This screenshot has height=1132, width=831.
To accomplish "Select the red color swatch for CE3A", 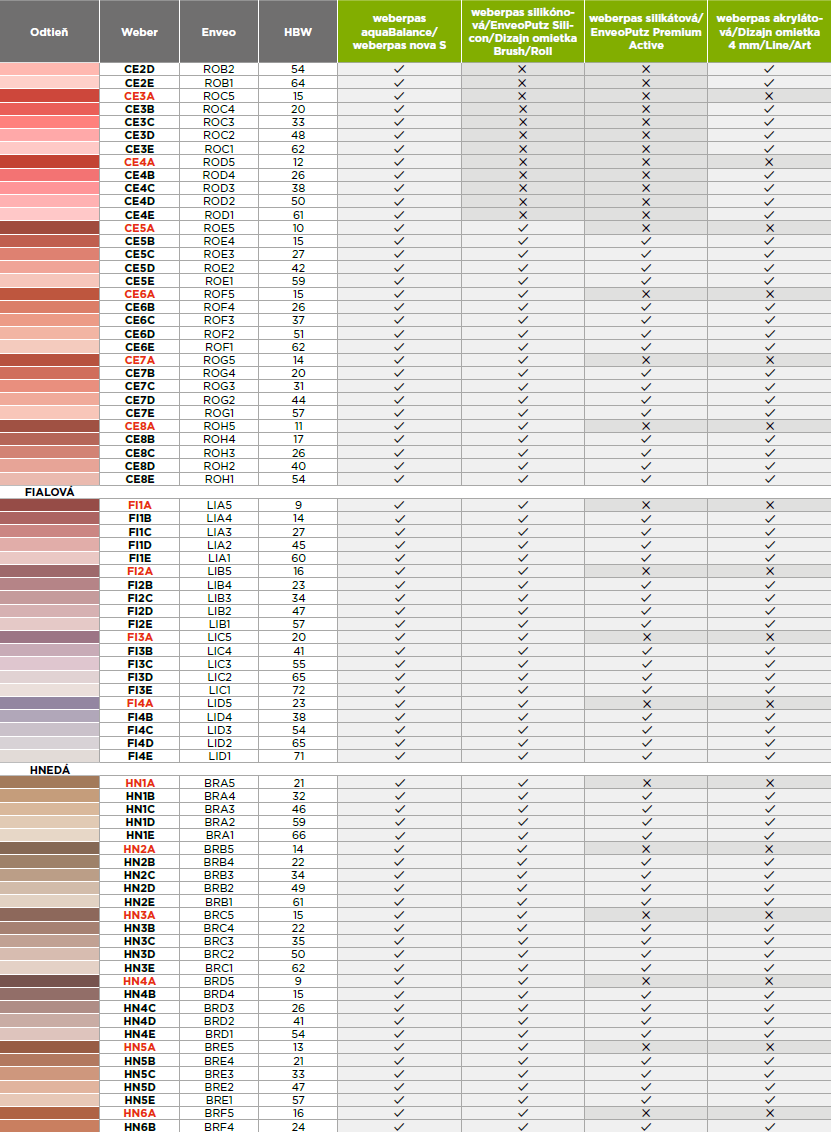I will click(x=49, y=96).
